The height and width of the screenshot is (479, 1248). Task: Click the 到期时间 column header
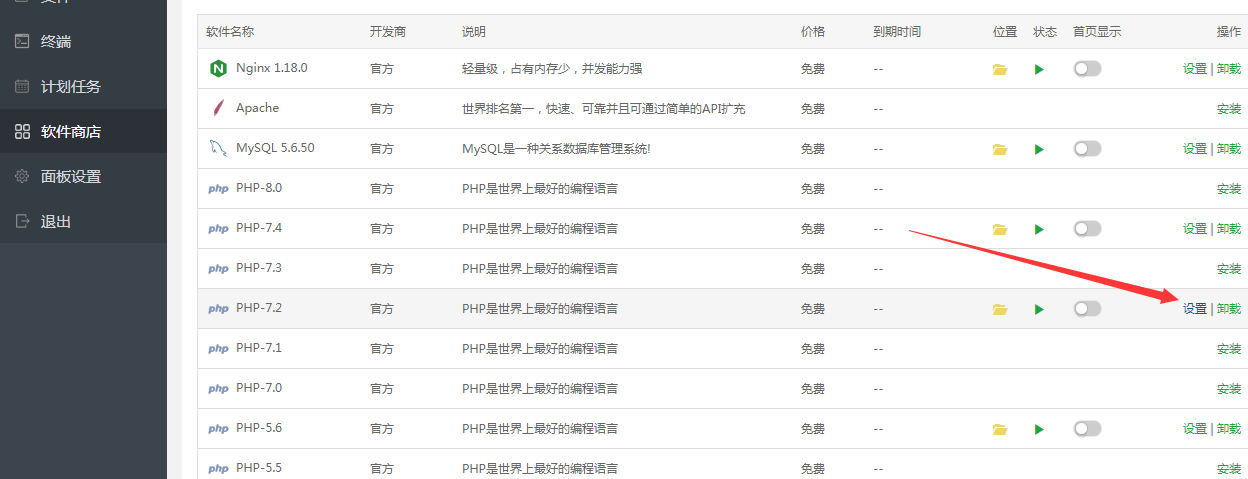897,32
